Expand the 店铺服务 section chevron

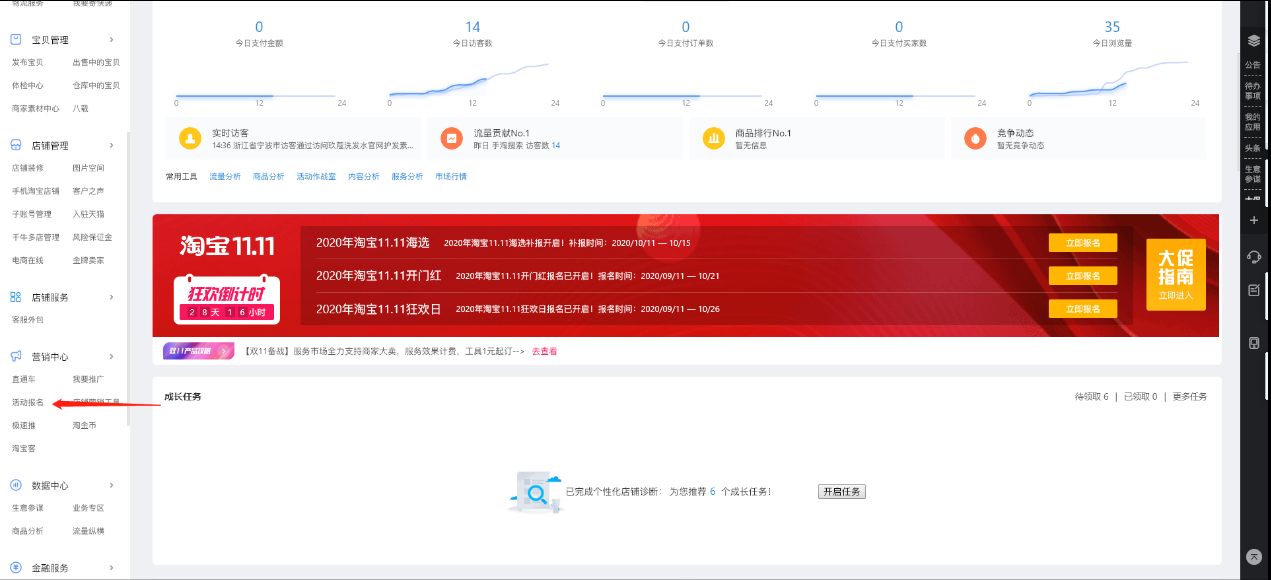(111, 298)
